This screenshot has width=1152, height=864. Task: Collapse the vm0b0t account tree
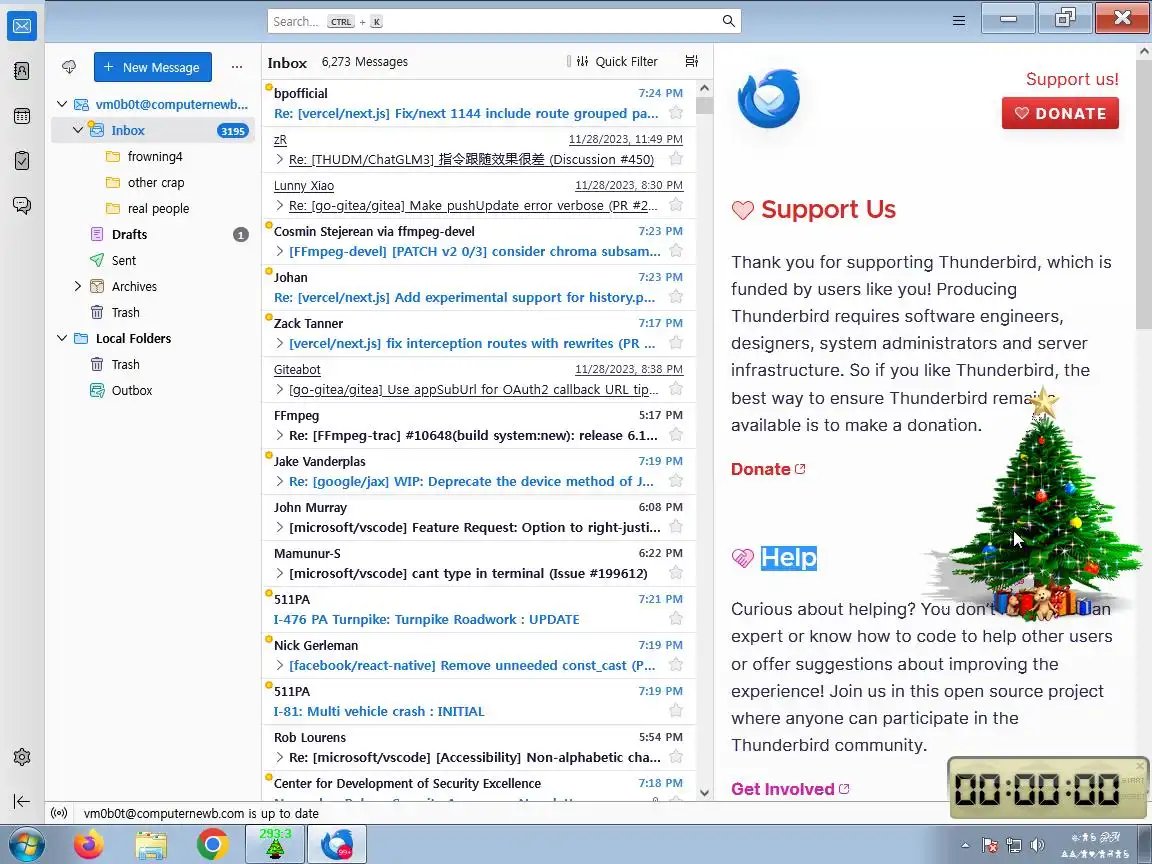click(x=62, y=104)
